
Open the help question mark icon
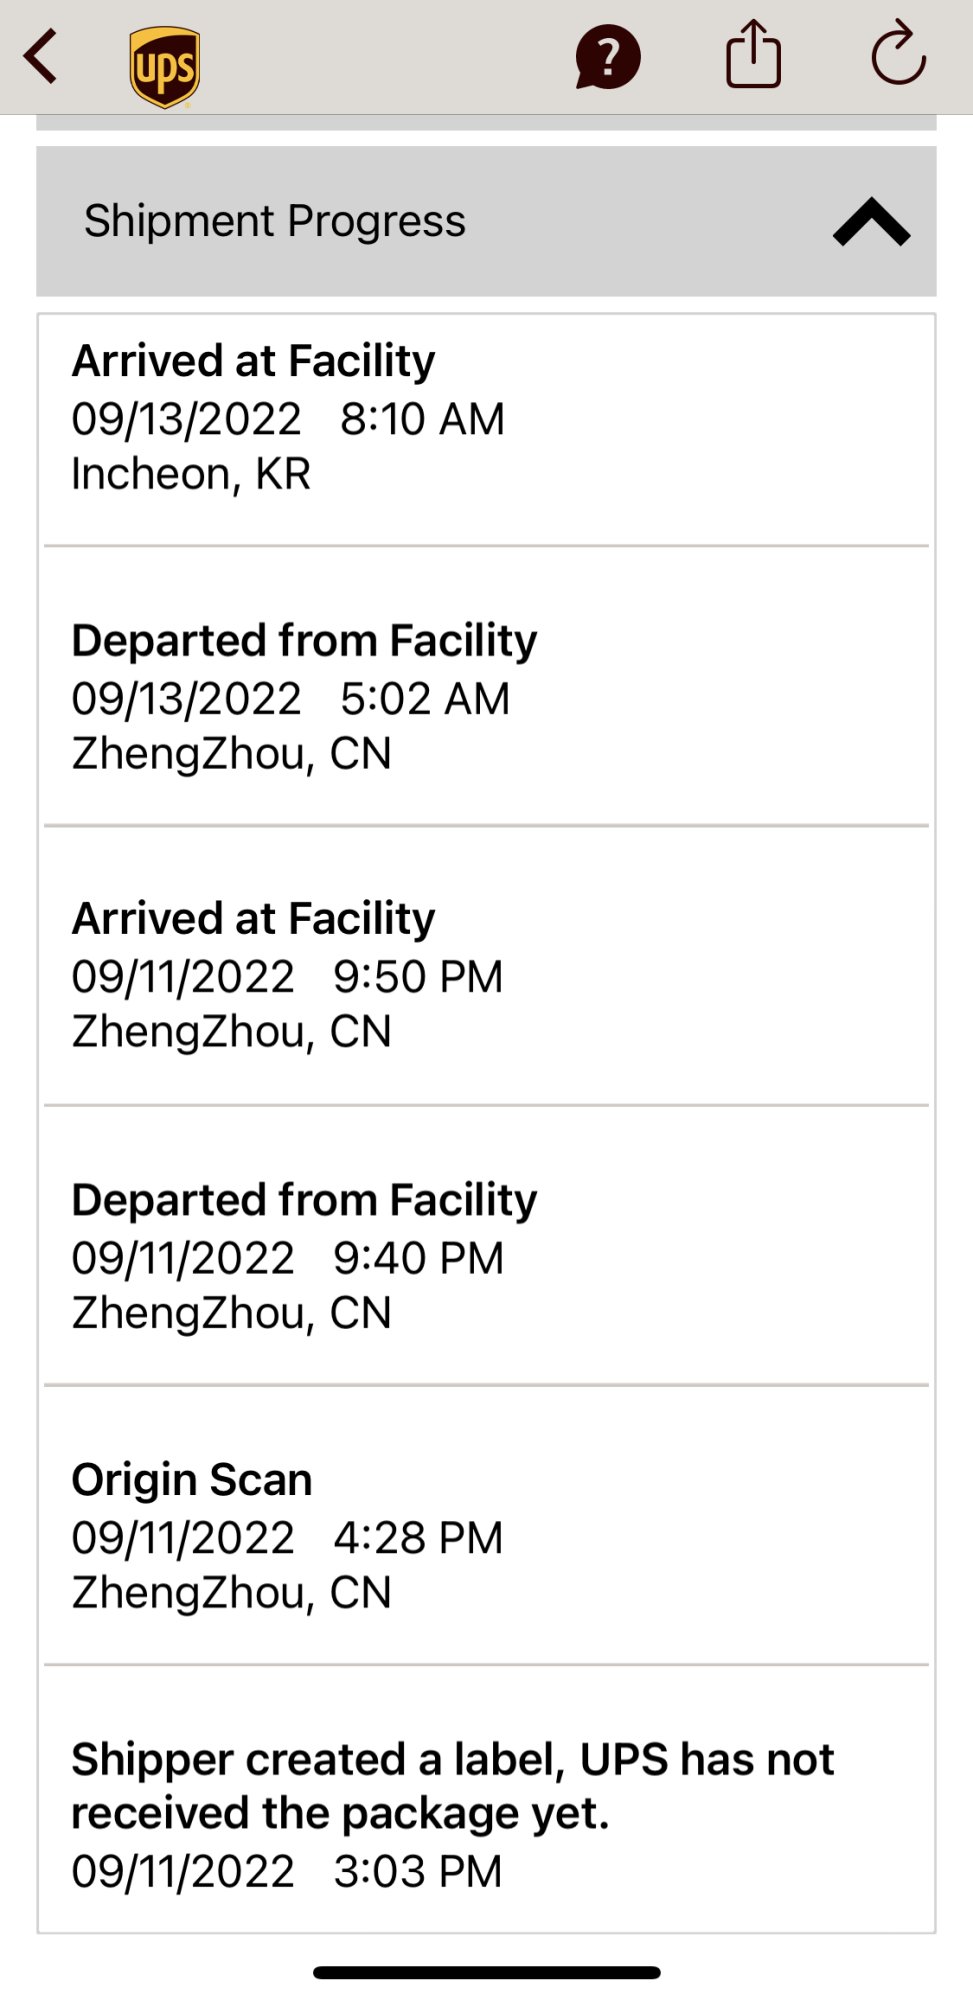[607, 57]
